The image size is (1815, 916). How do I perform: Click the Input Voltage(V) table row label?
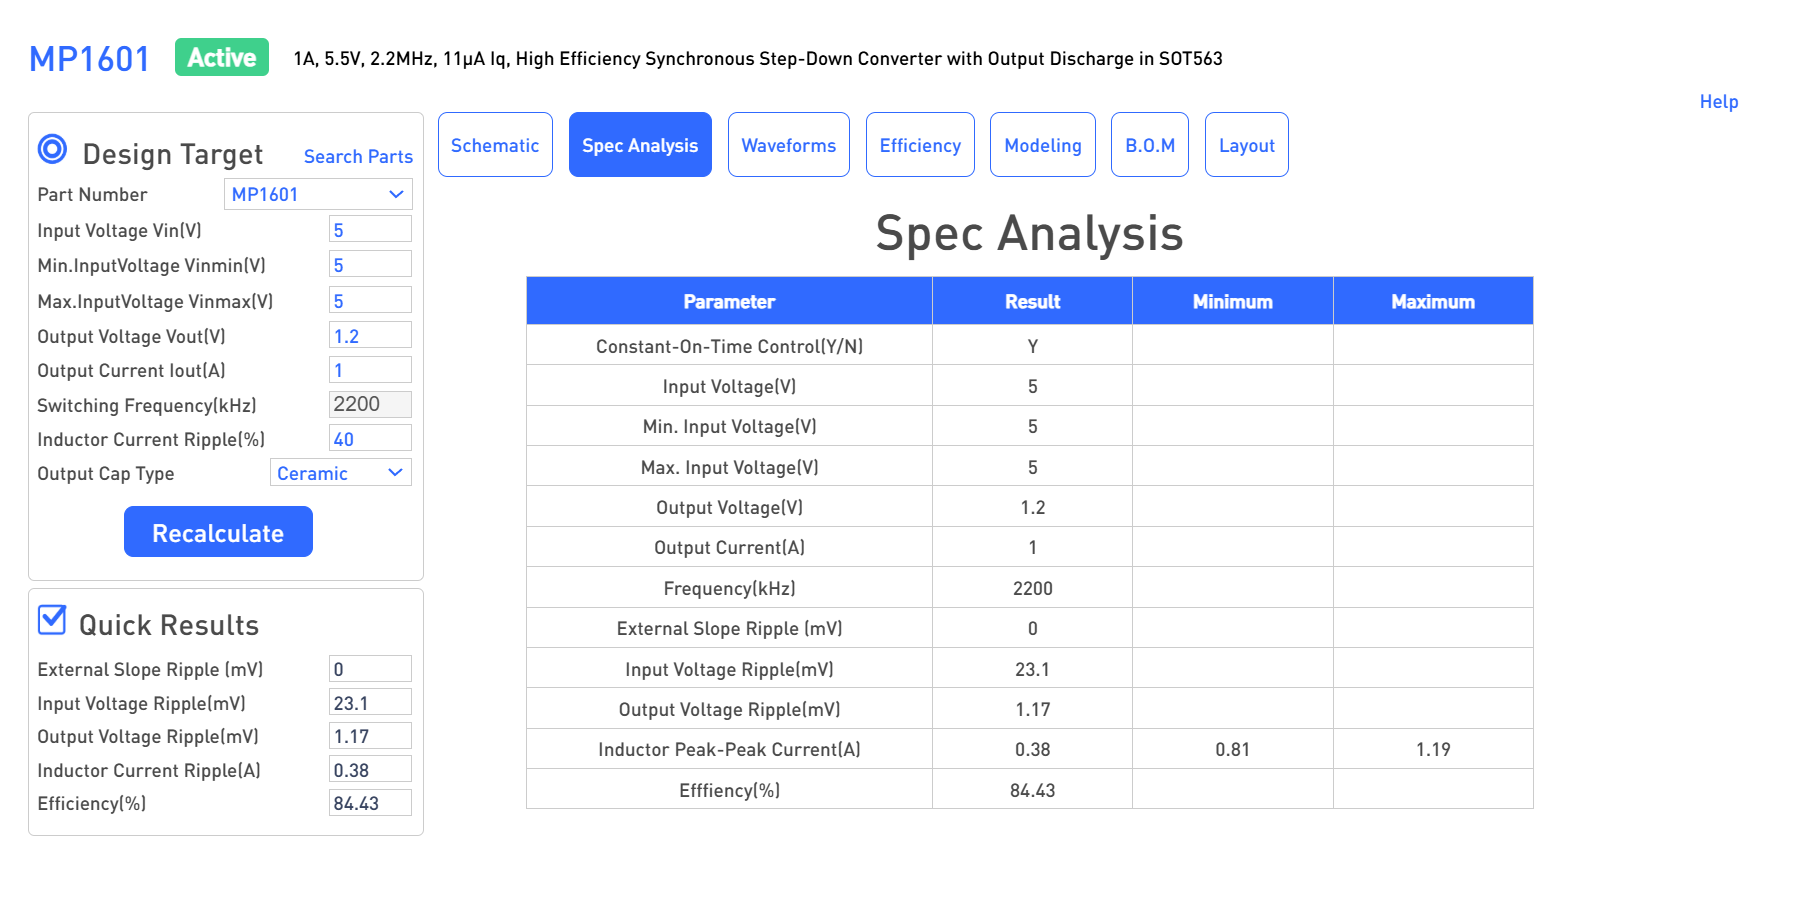point(729,386)
